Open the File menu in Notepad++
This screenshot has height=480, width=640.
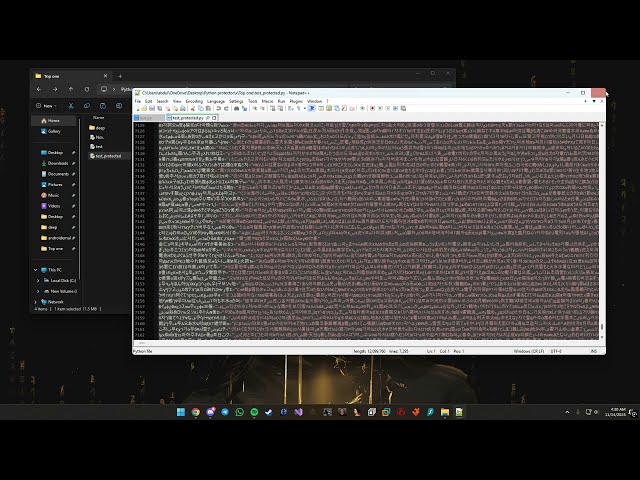[x=138, y=101]
